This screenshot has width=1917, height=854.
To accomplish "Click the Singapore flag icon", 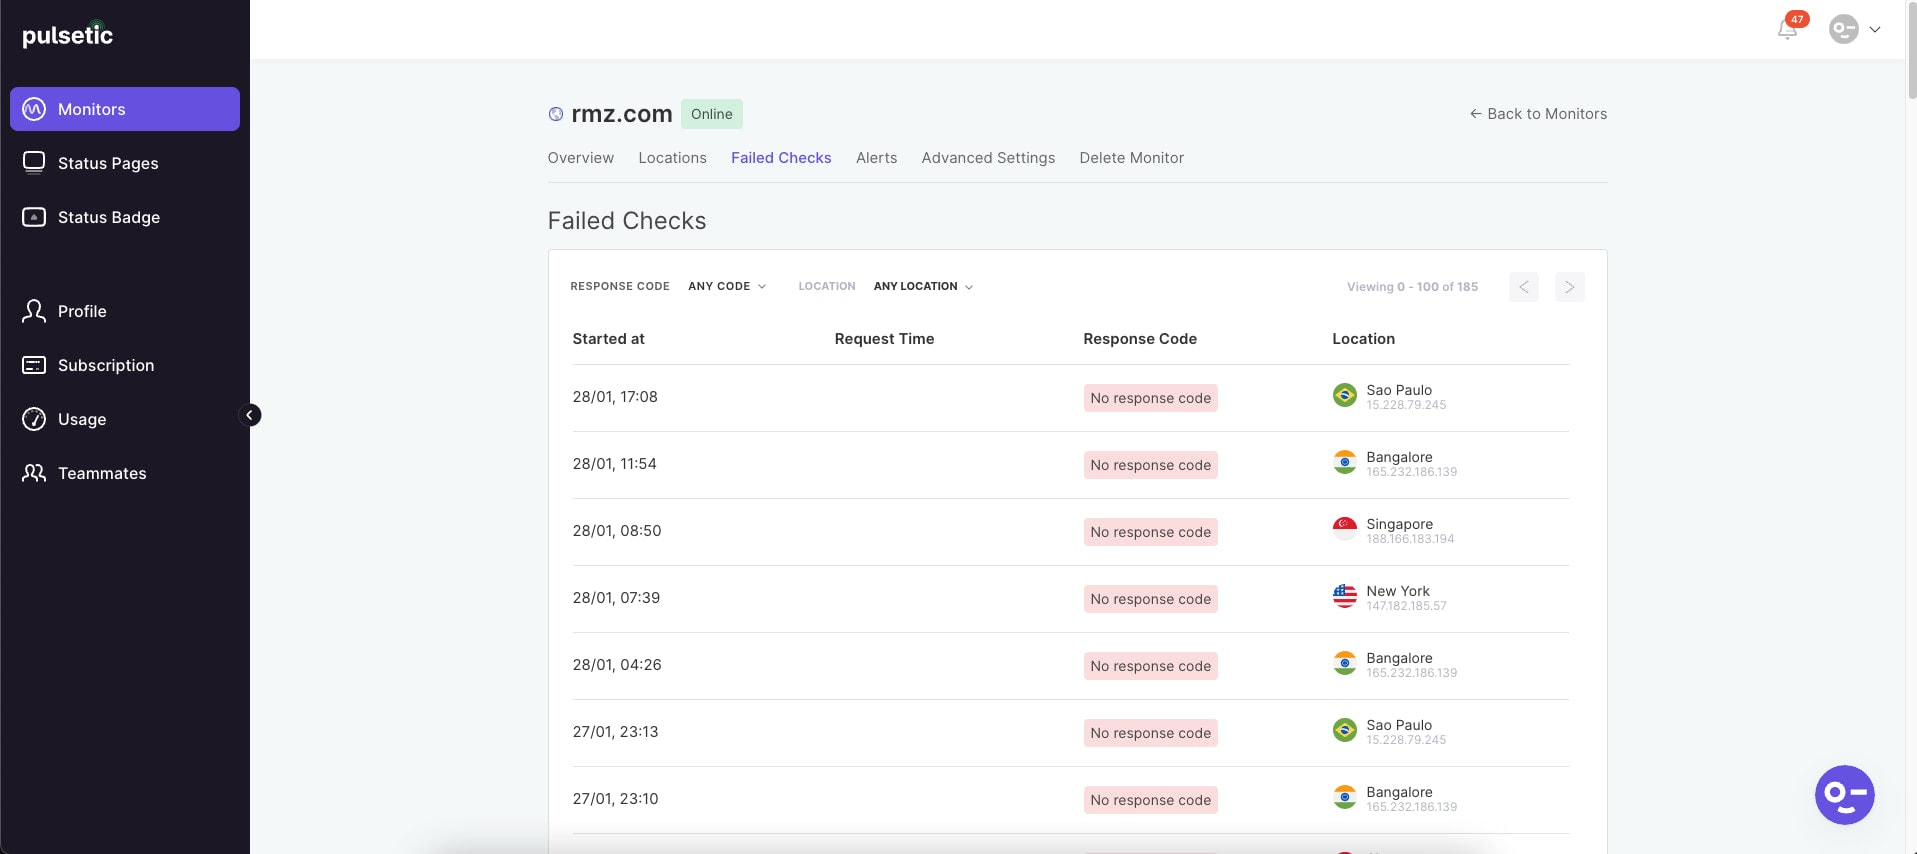I will click(1345, 529).
